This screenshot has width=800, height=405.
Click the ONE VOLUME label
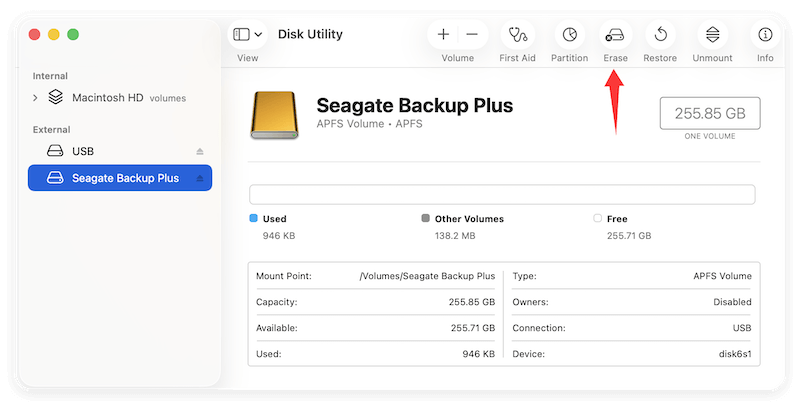pos(710,136)
